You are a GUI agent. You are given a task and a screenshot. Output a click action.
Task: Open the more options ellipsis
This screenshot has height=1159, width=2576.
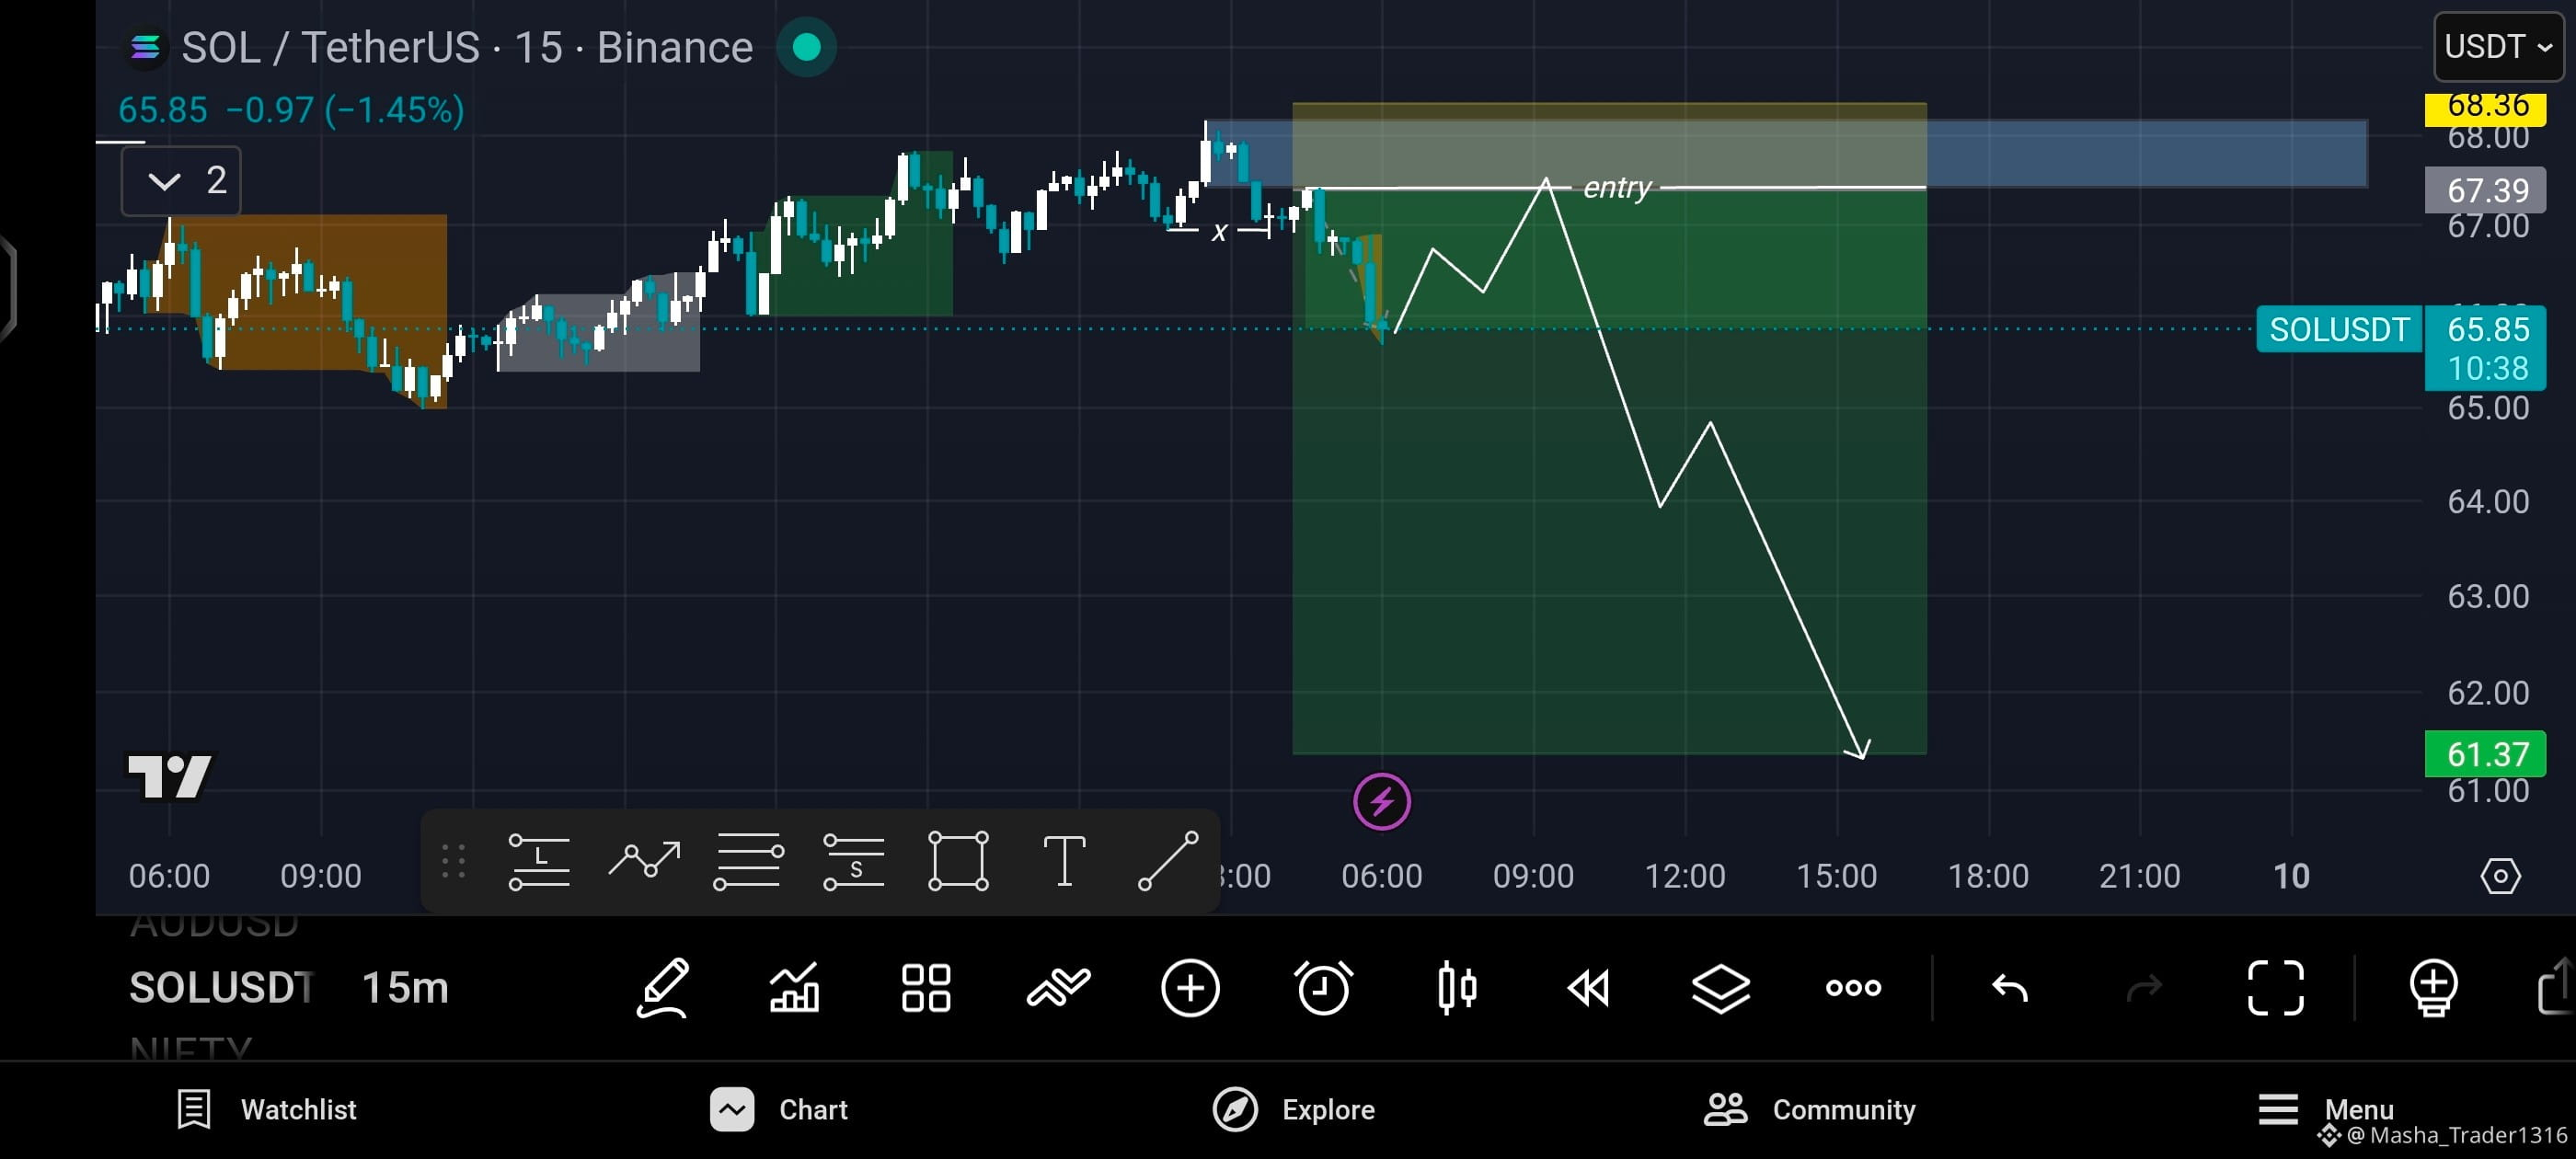click(x=1853, y=988)
